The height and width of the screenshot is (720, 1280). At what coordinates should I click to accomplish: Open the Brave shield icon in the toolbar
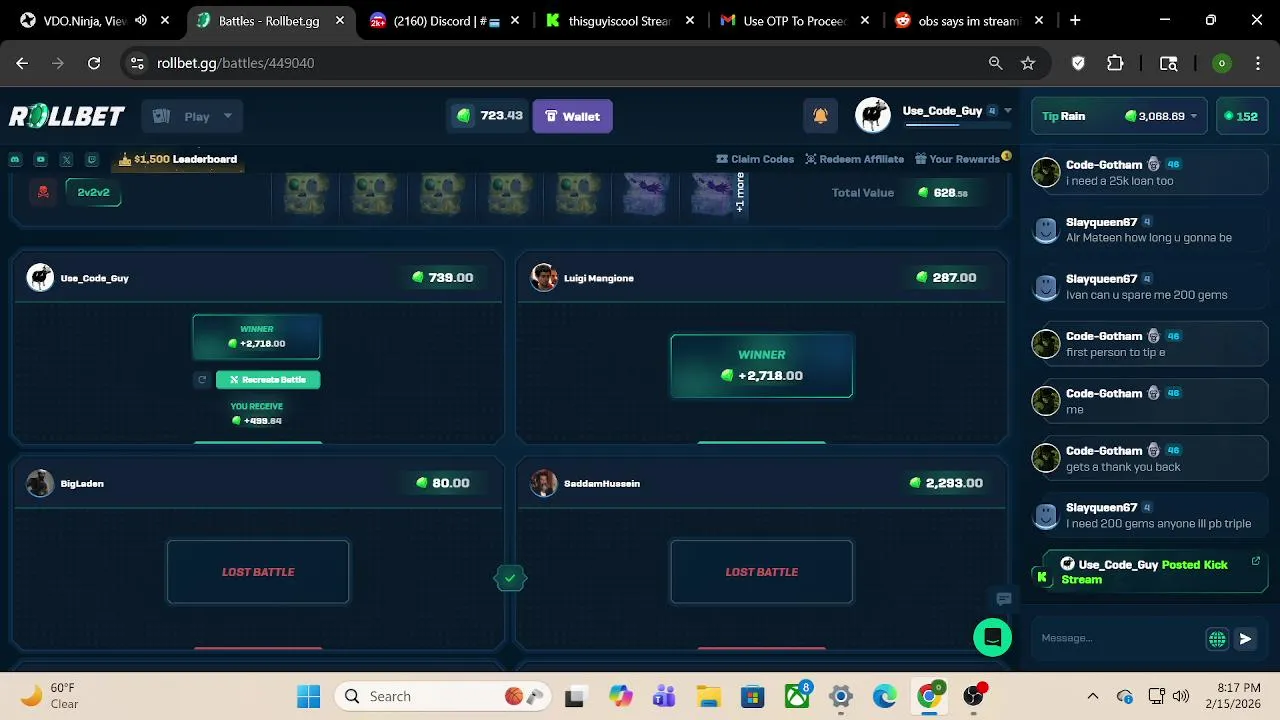click(x=1078, y=63)
